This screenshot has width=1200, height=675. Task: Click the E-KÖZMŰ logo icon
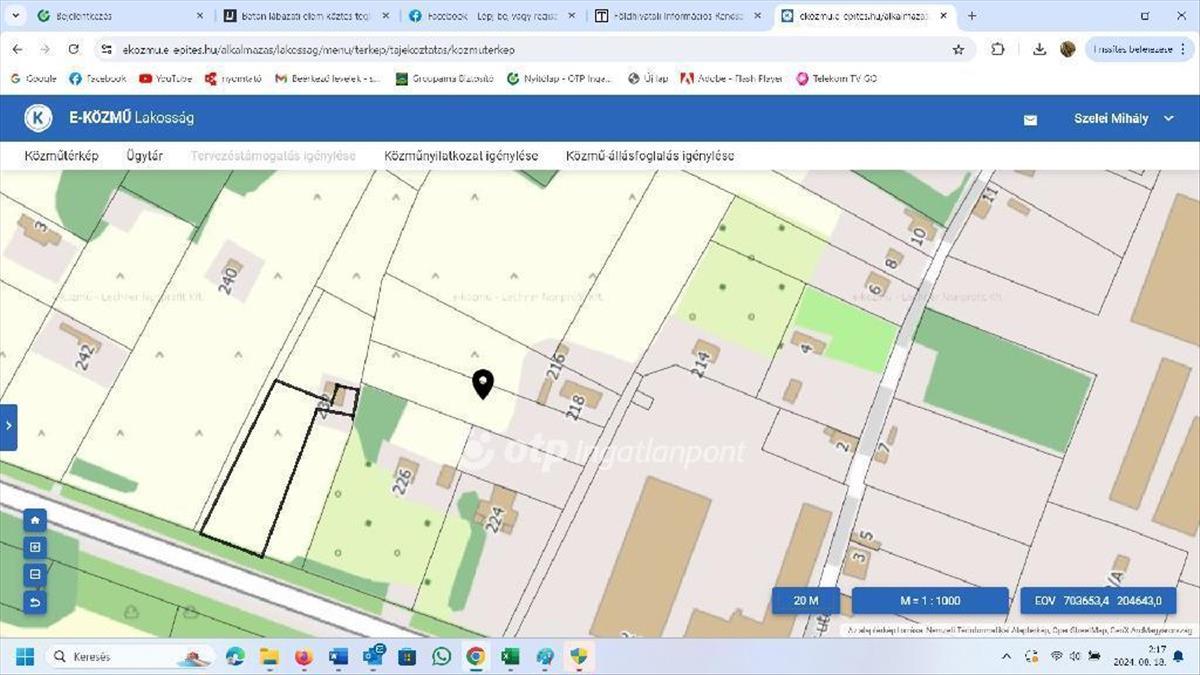(x=38, y=118)
